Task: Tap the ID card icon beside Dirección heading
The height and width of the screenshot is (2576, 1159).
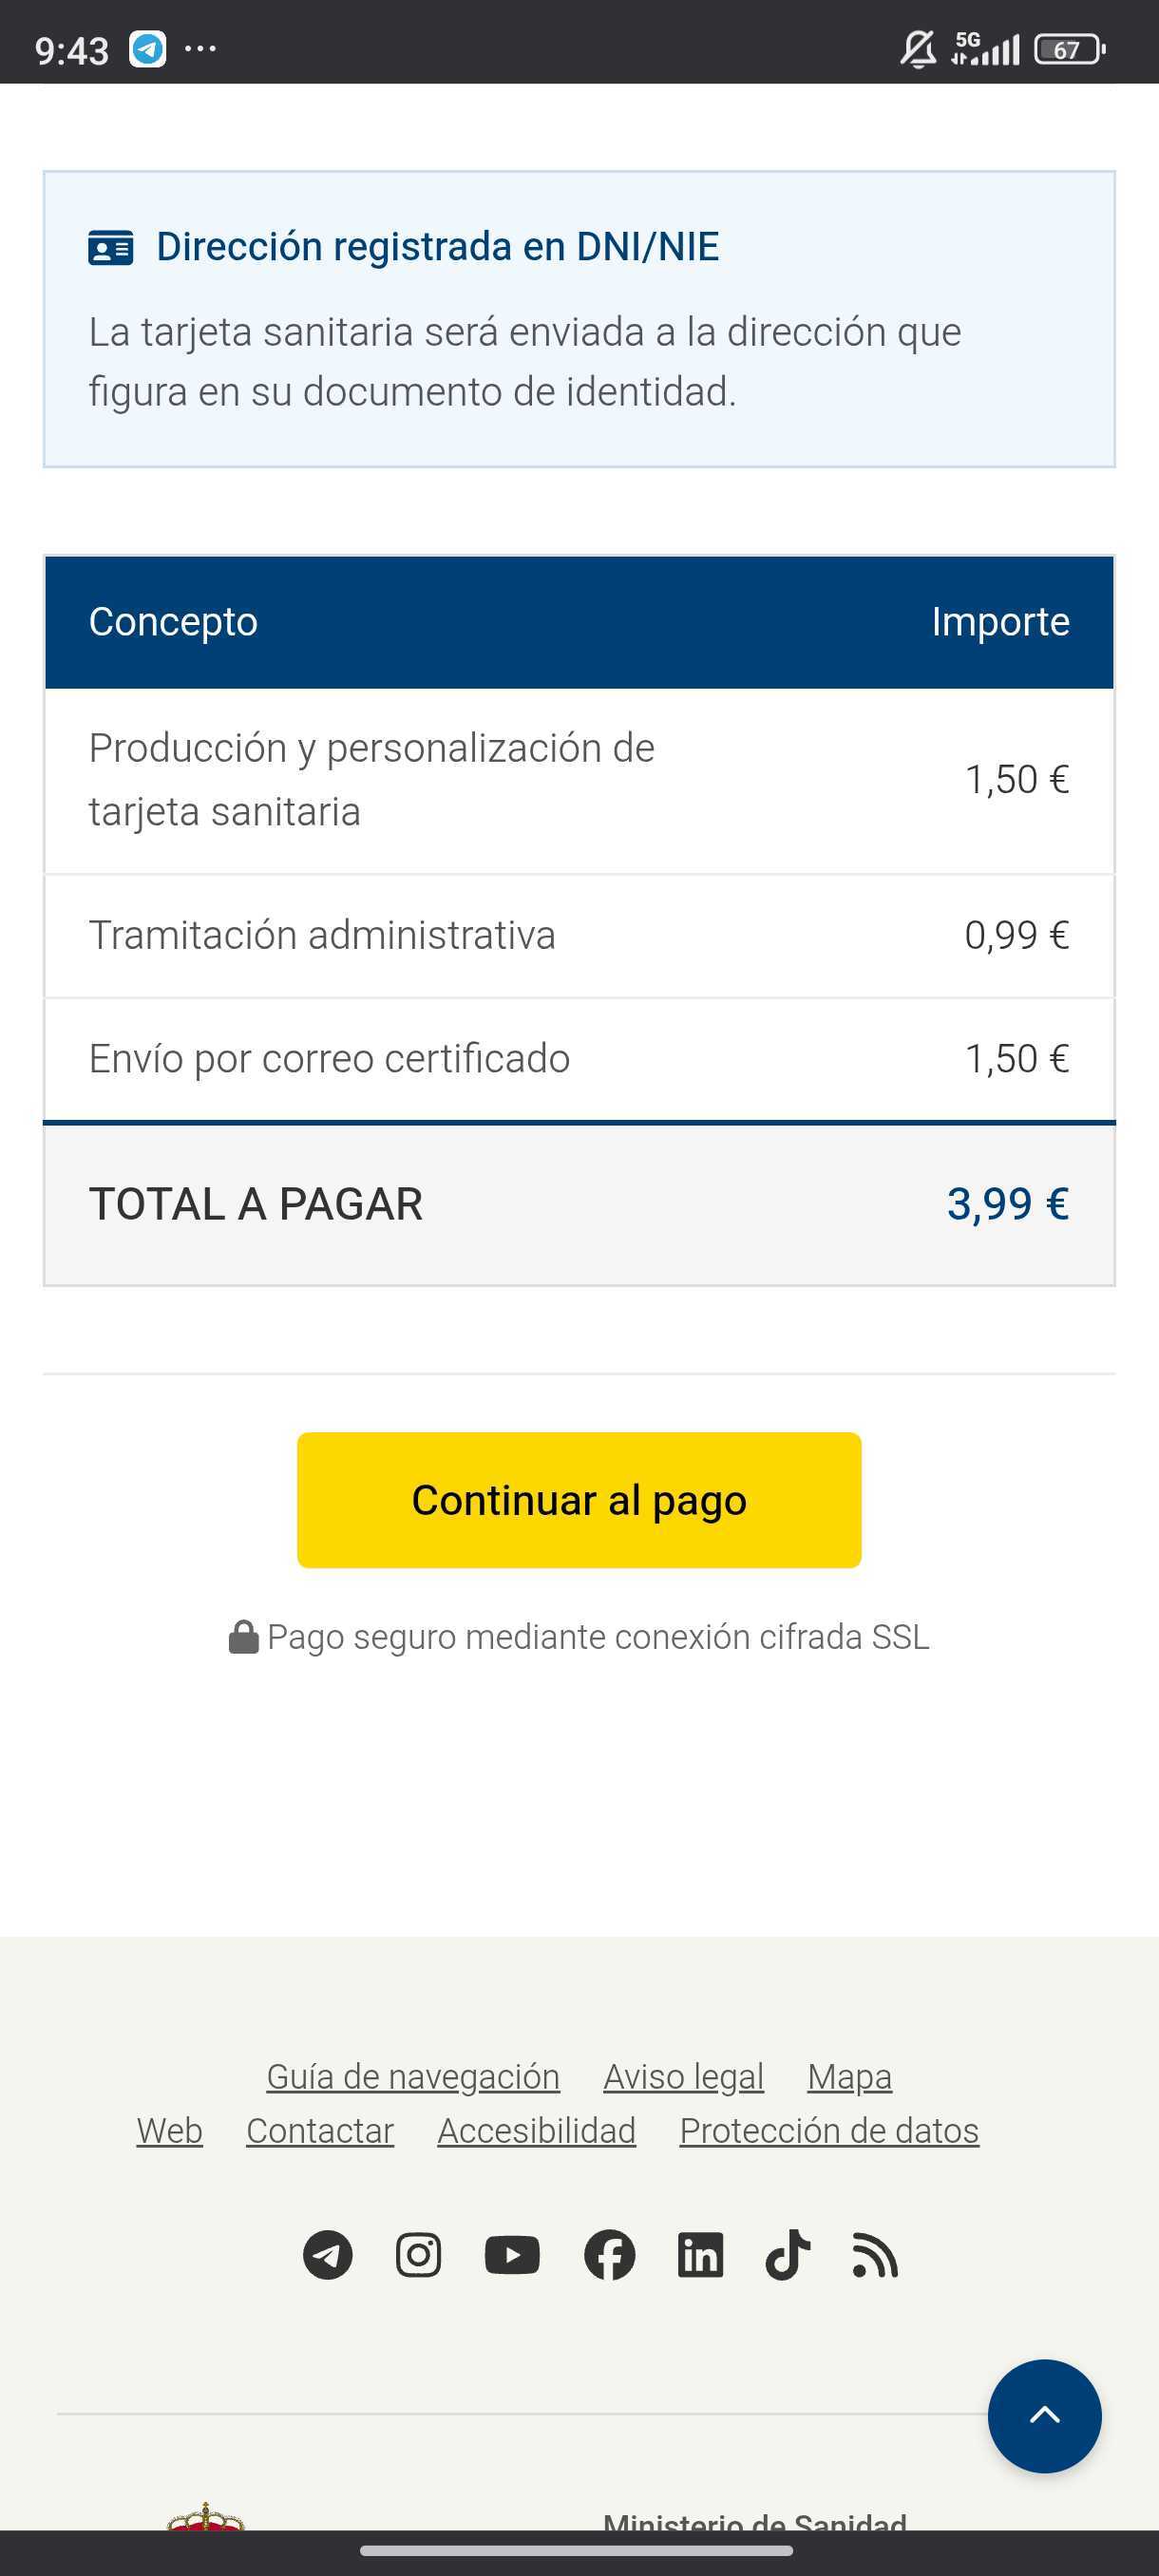Action: (110, 247)
